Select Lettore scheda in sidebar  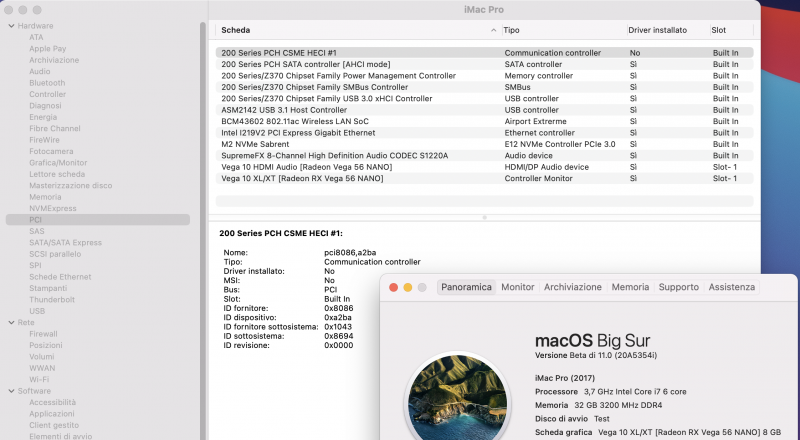pyautogui.click(x=57, y=174)
